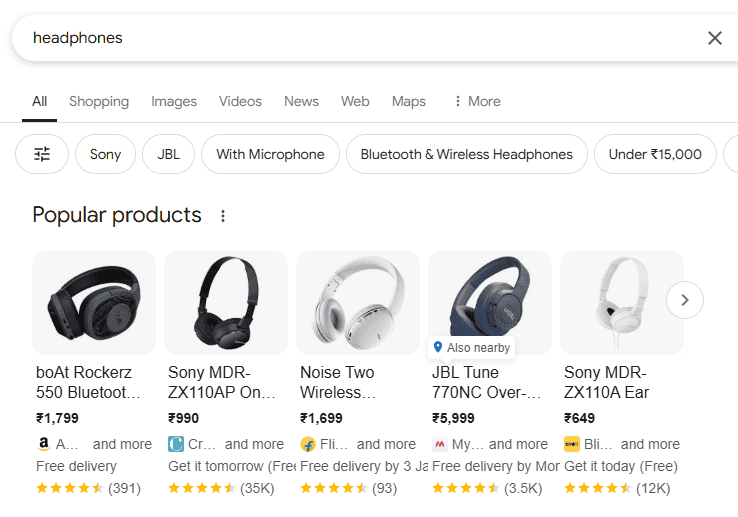
Task: Open the boAt Rockerz 550 product thumbnail
Action: 94,303
